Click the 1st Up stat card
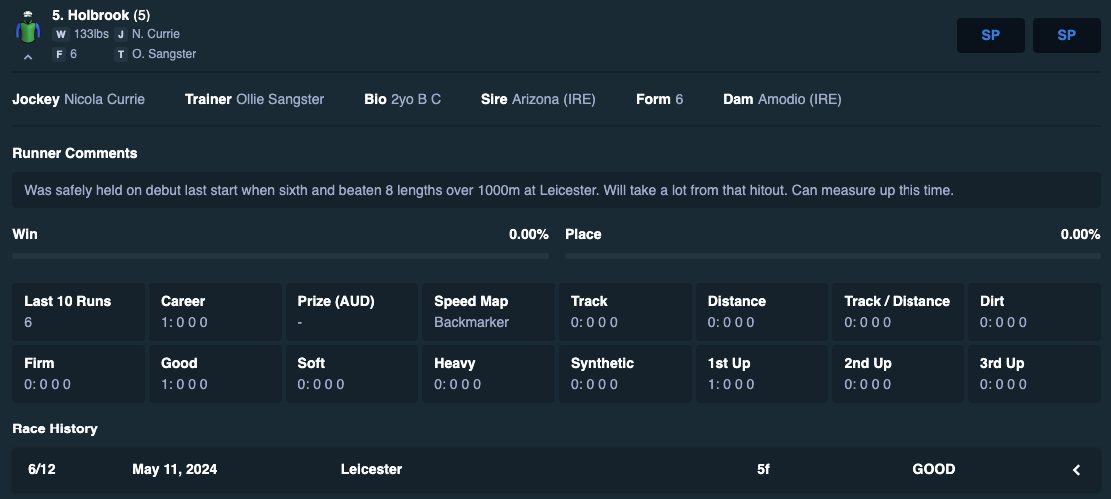 tap(762, 374)
